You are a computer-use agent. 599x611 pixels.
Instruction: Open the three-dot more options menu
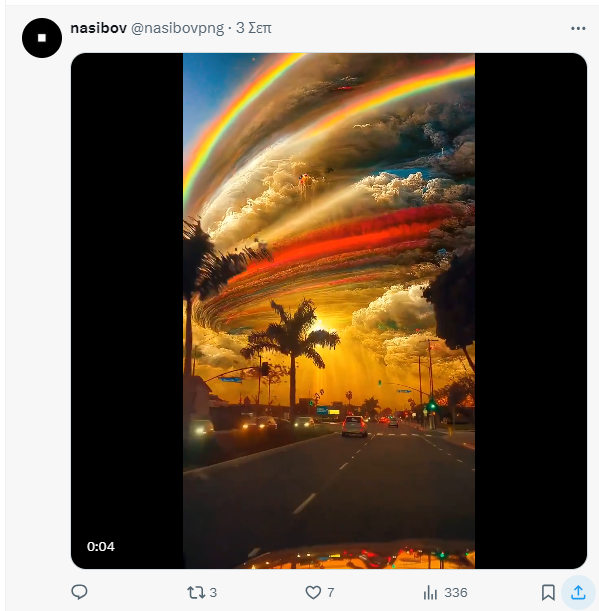[x=578, y=28]
